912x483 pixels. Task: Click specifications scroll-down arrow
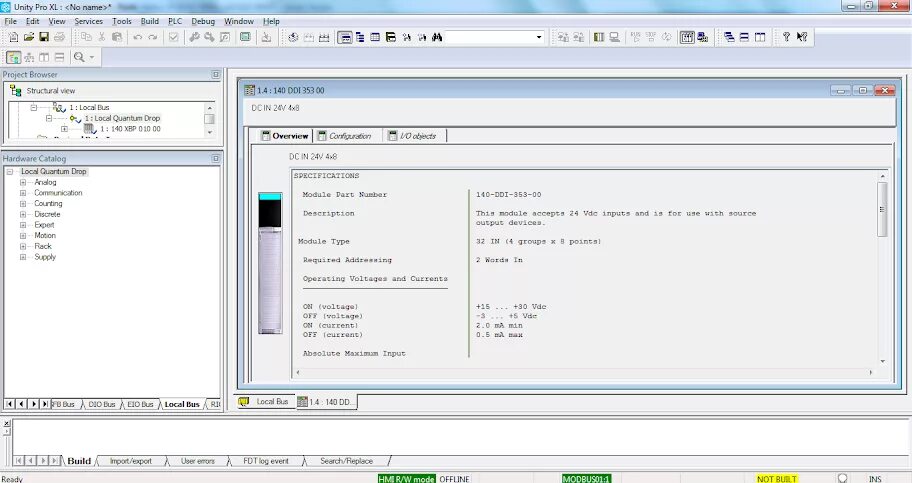point(882,361)
